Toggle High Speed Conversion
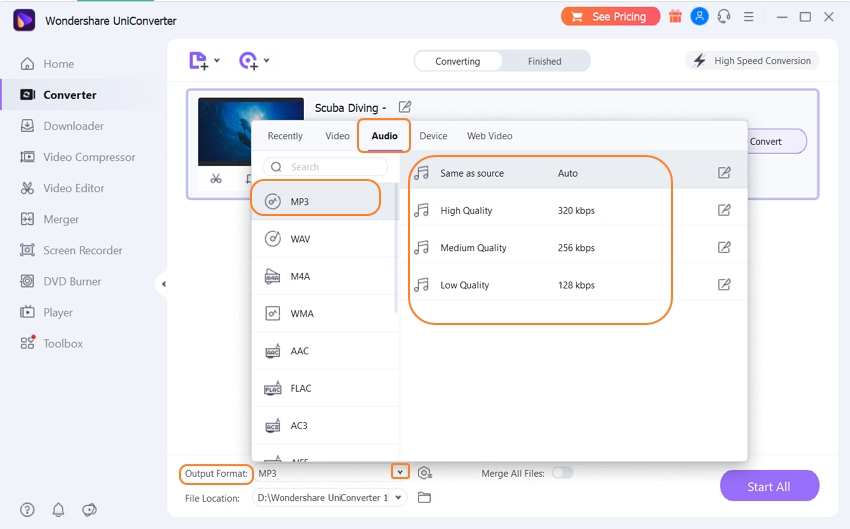This screenshot has height=529, width=850. point(754,61)
